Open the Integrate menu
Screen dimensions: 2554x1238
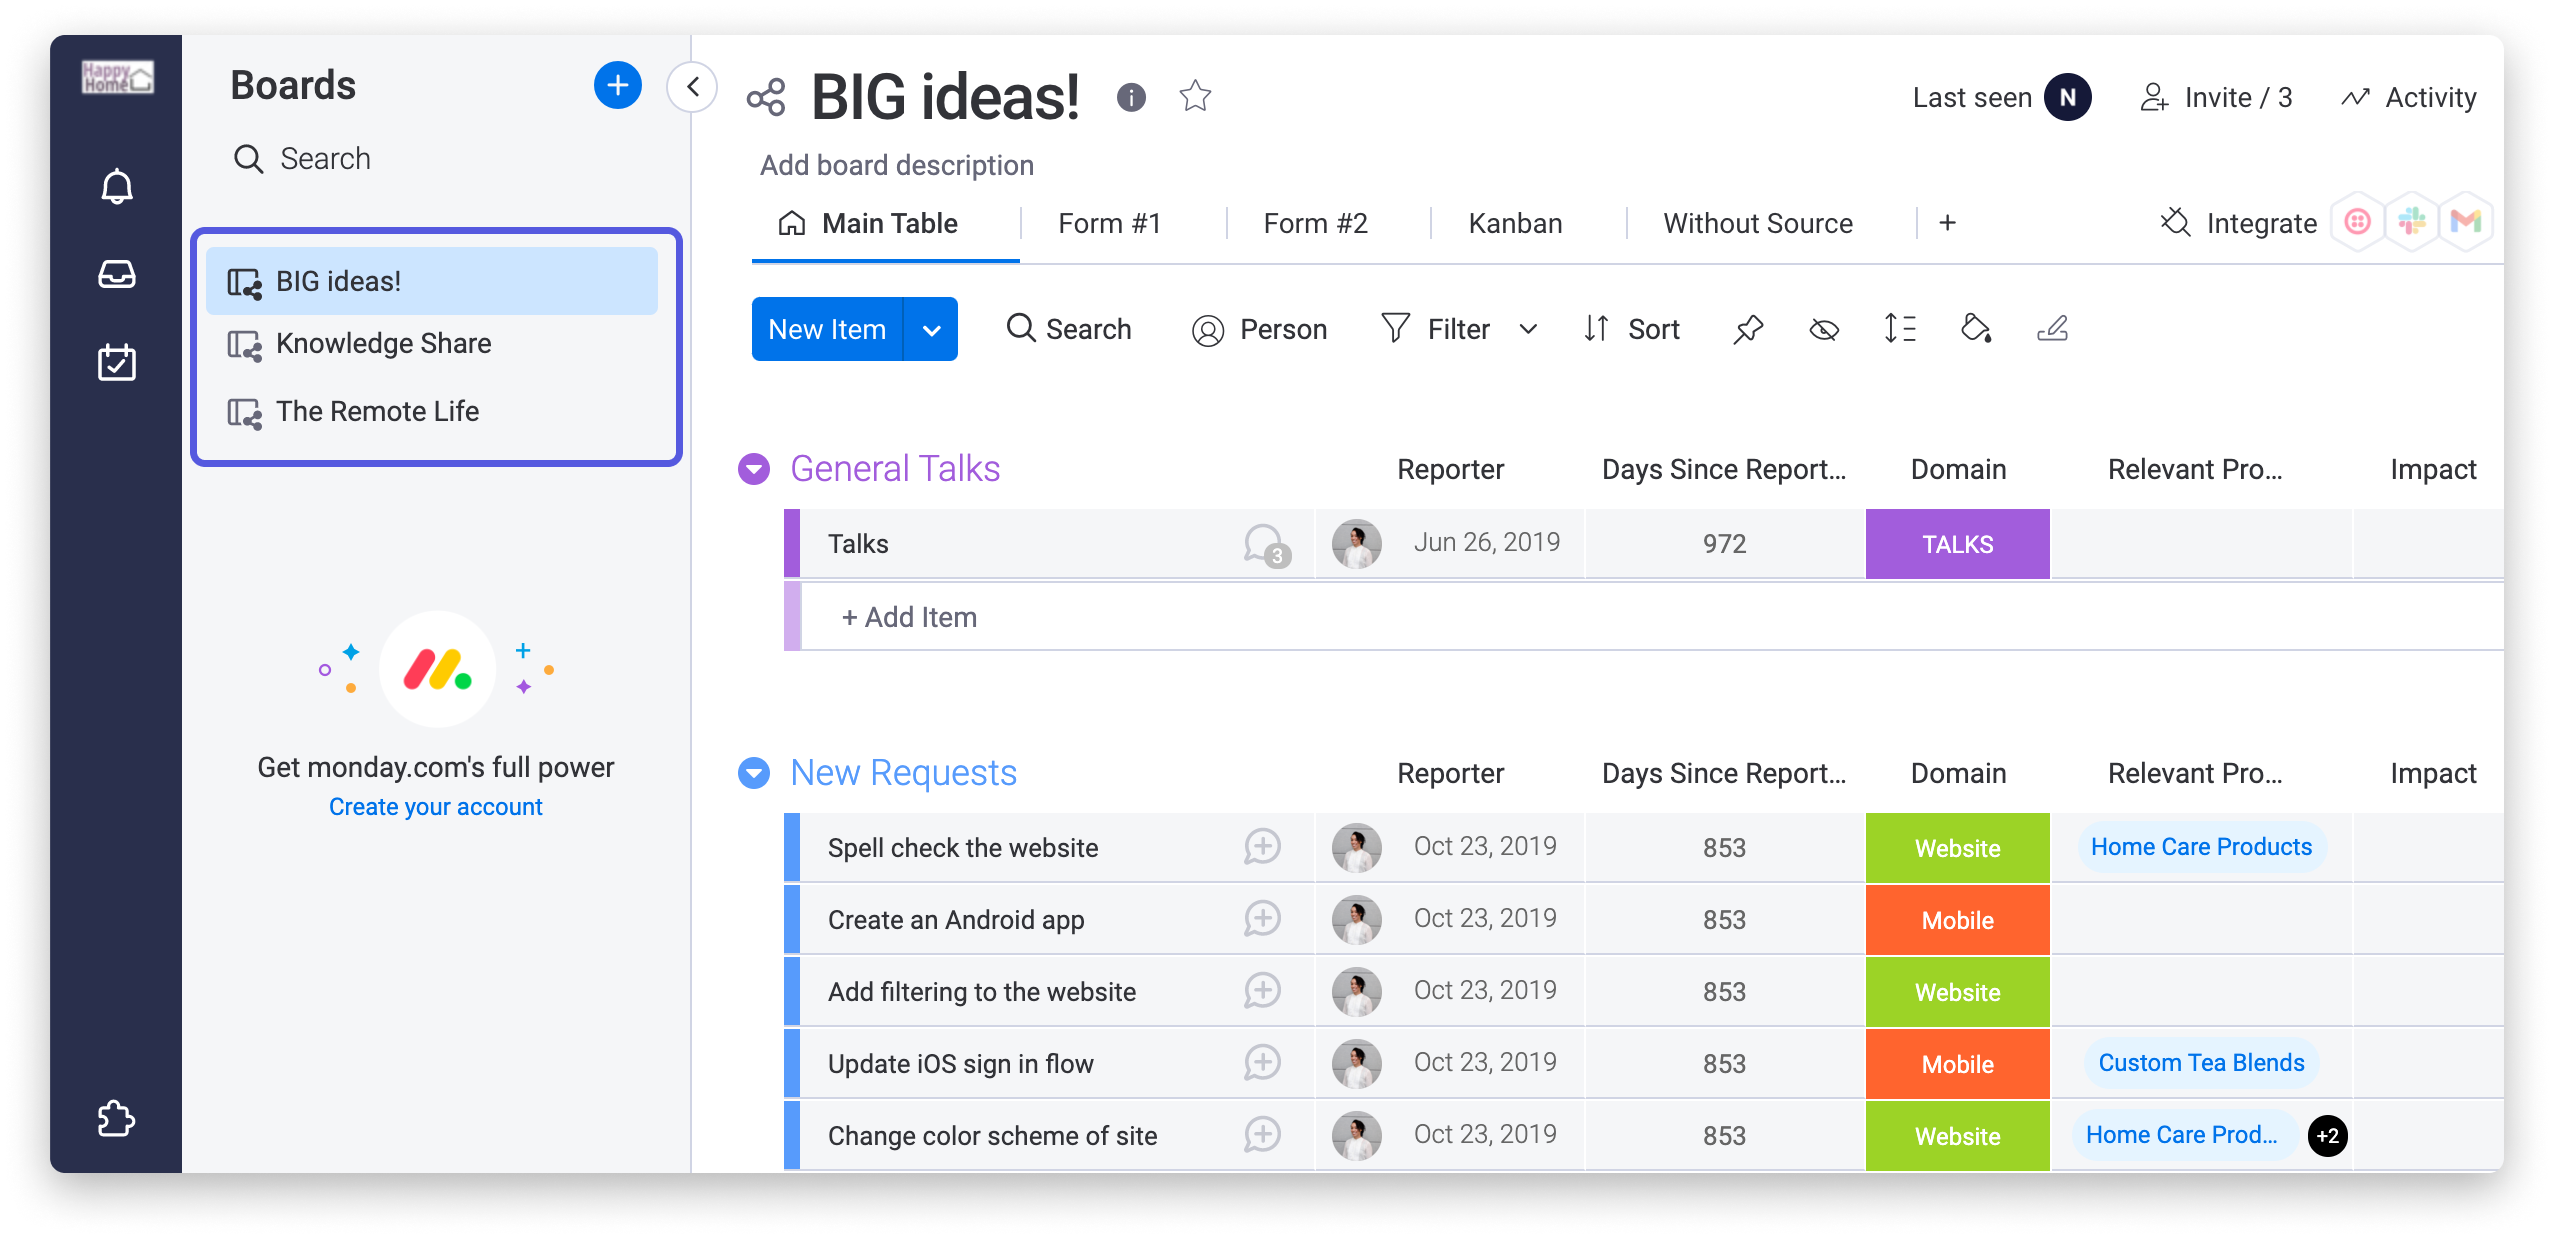tap(2238, 223)
